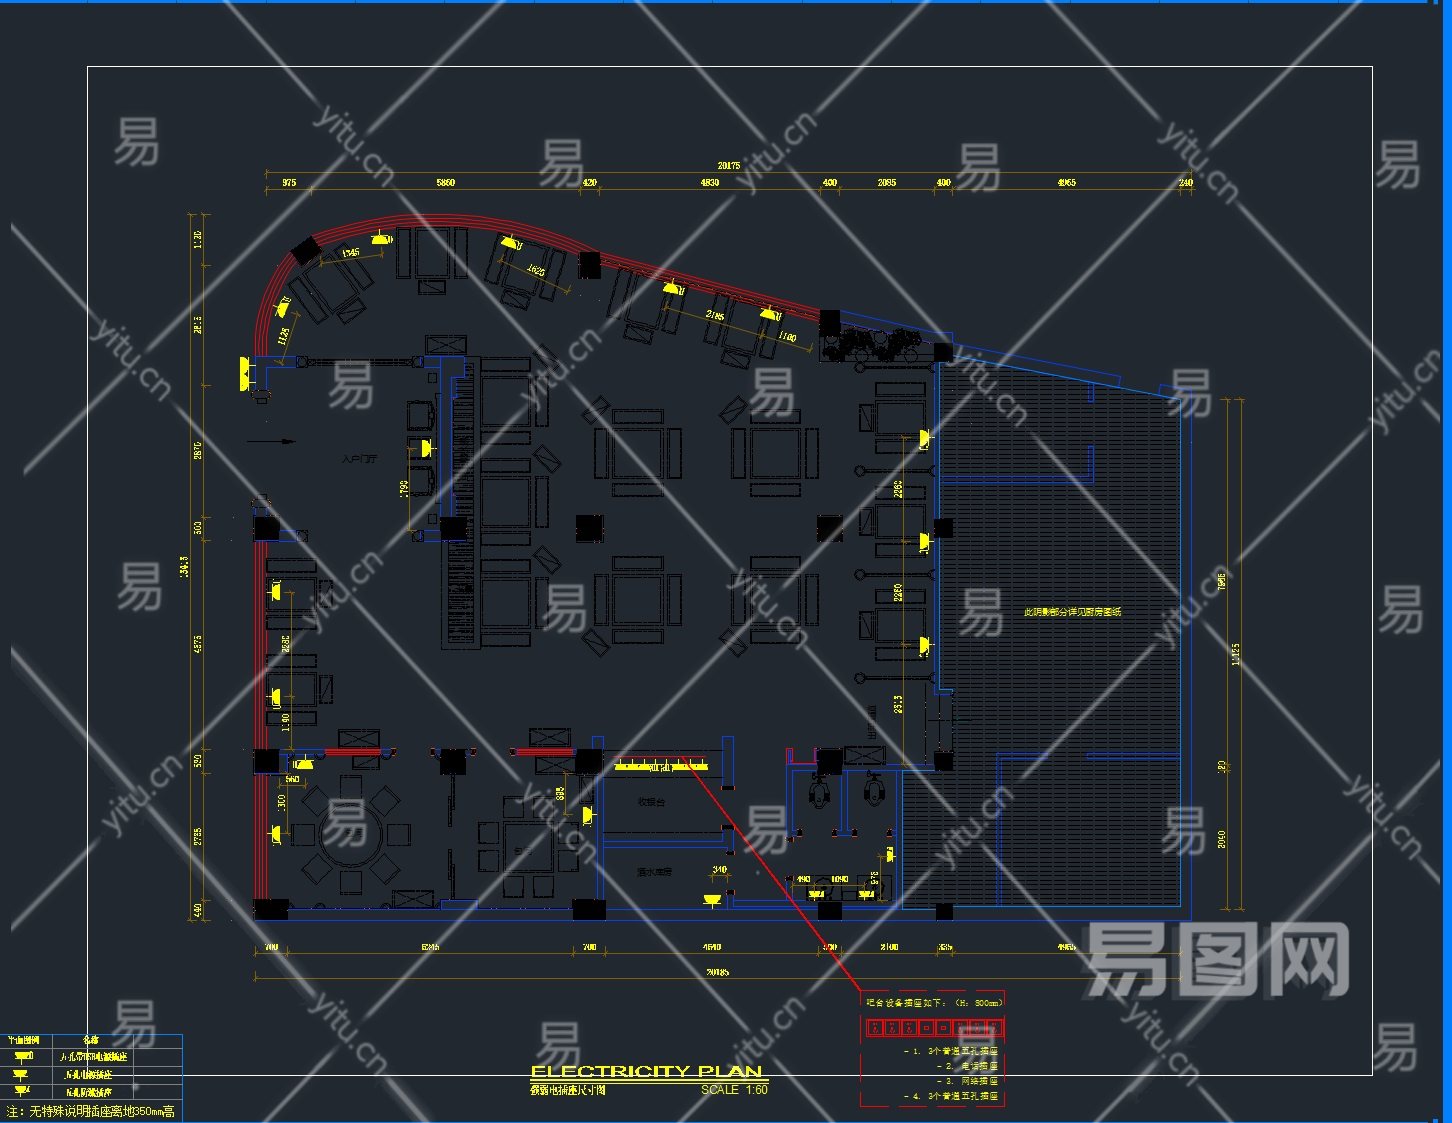
Task: Click the ELECTRICITY PLAN drawing title
Action: (x=646, y=1071)
